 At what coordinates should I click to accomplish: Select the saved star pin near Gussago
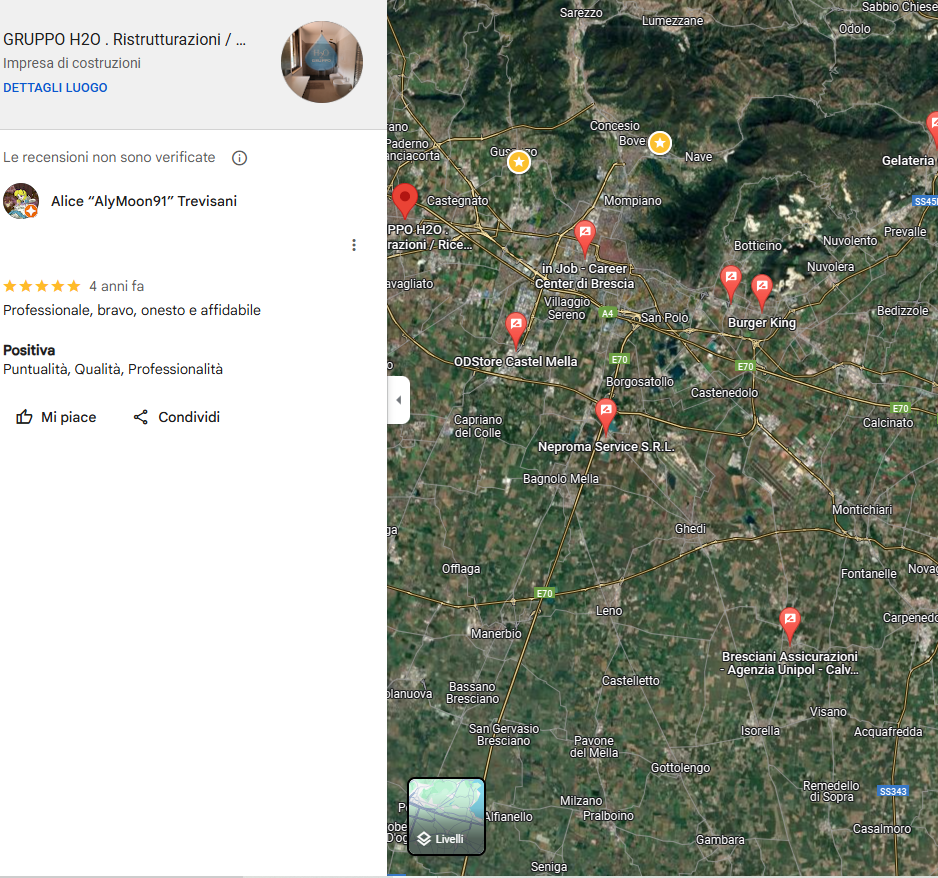click(519, 161)
